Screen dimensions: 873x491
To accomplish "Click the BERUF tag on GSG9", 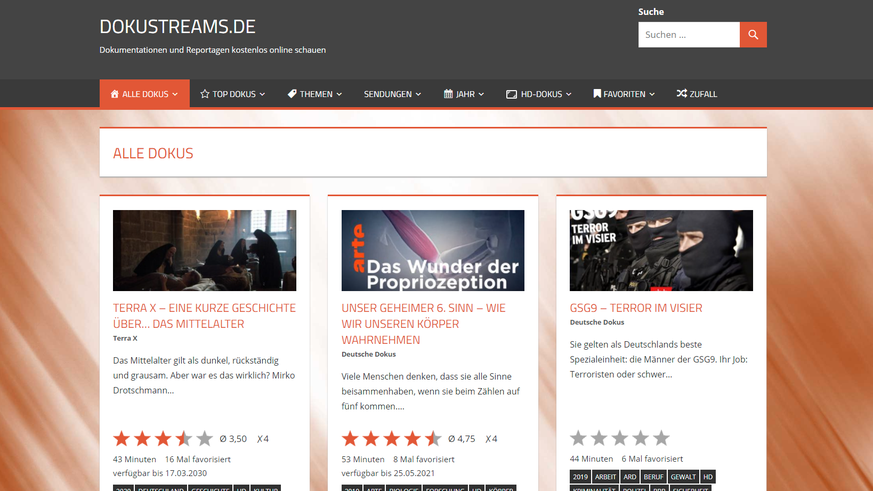I will (654, 477).
